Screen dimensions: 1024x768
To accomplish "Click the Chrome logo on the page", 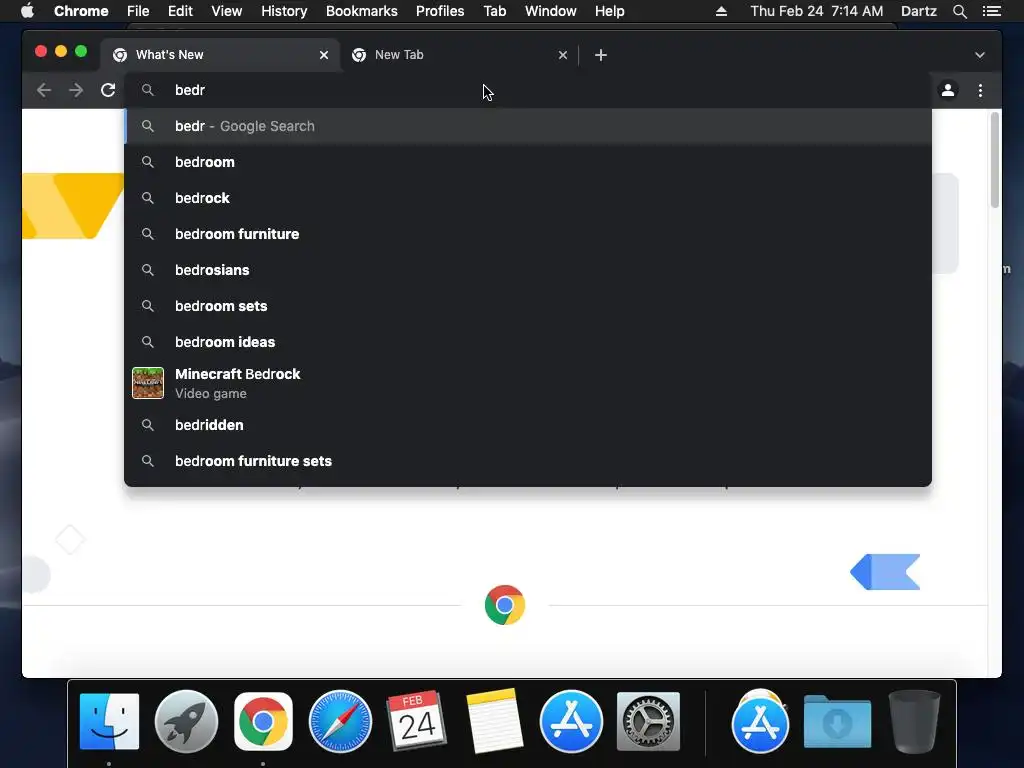I will pyautogui.click(x=505, y=605).
